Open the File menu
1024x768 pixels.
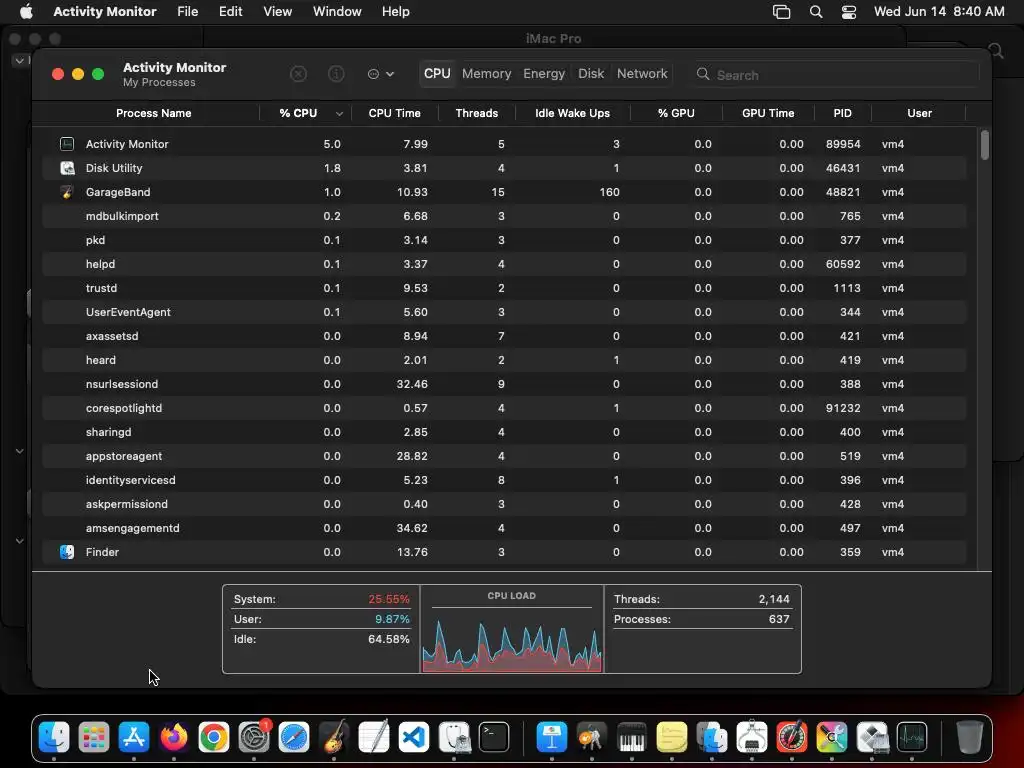coord(187,12)
